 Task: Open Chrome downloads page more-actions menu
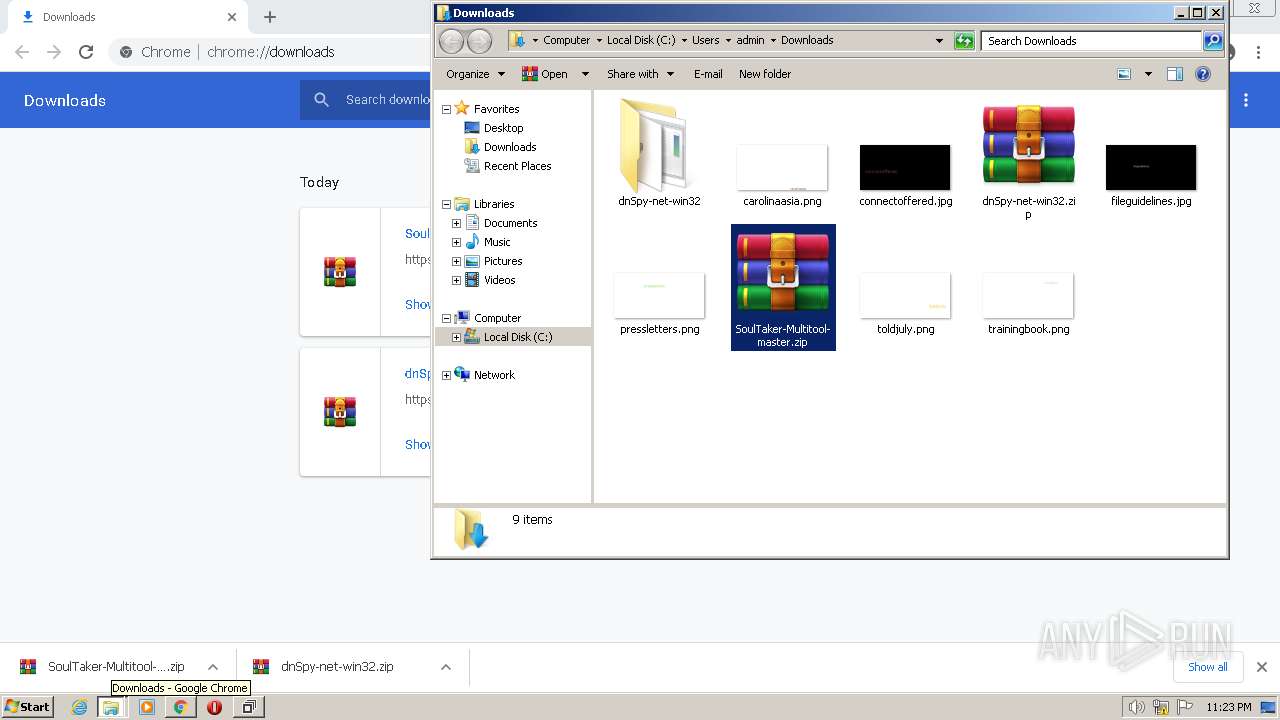[1246, 100]
